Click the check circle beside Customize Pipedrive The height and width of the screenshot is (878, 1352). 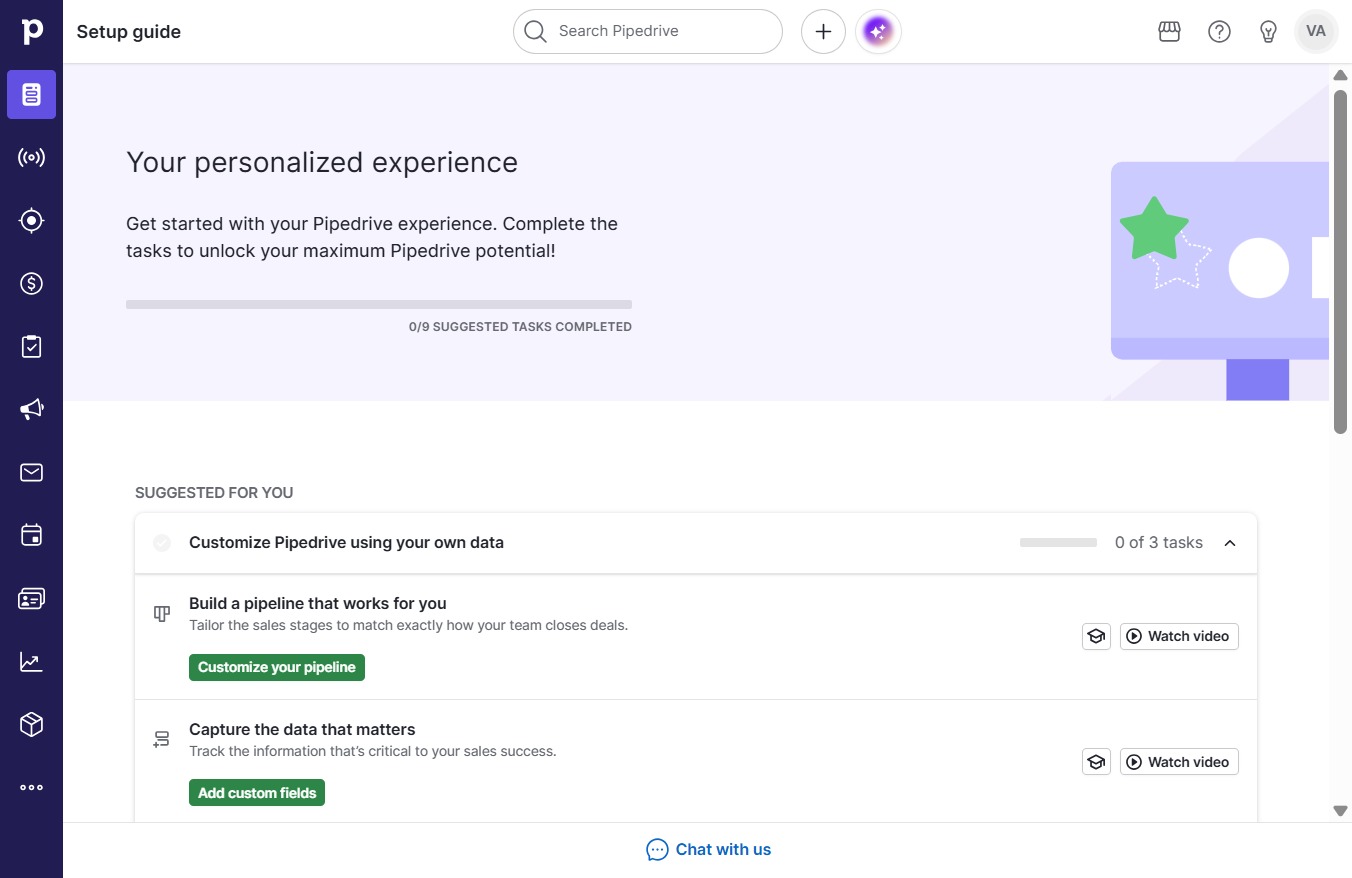tap(162, 543)
